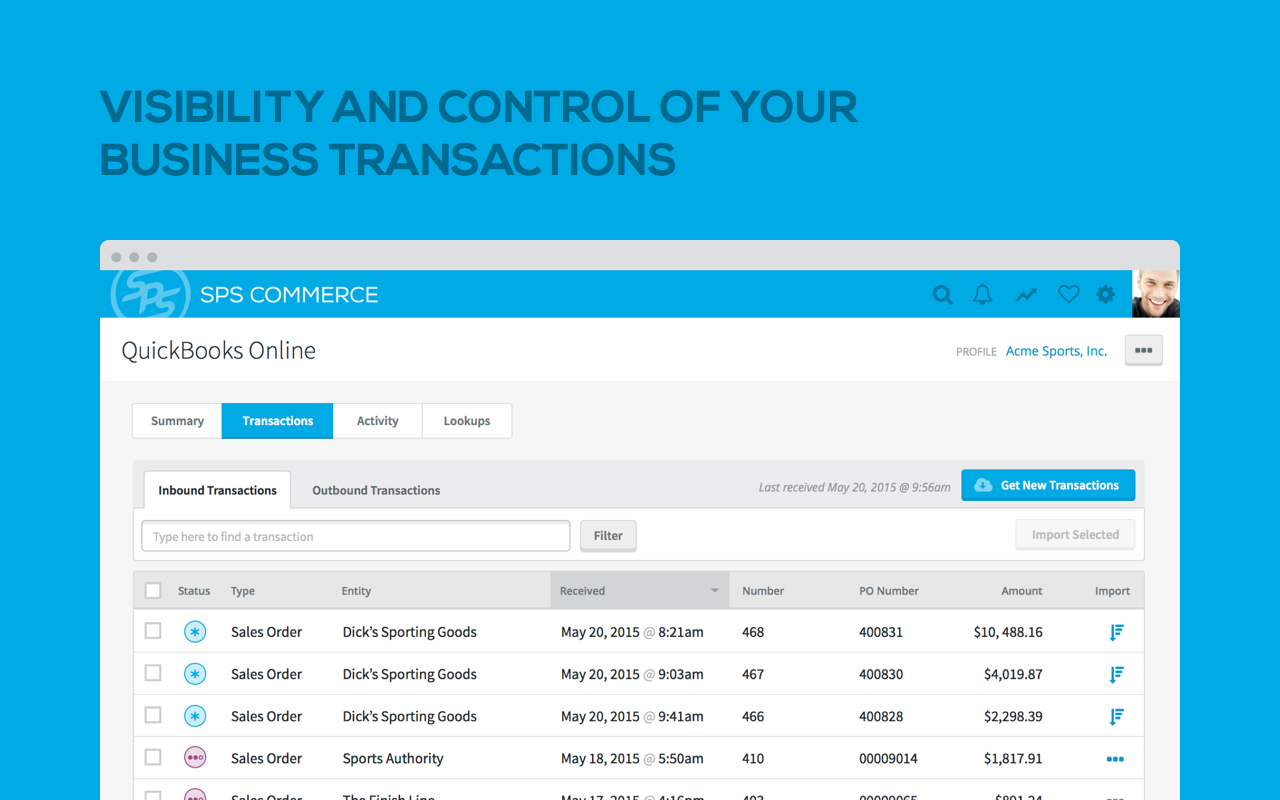
Task: Open the Activity tab
Action: (x=378, y=421)
